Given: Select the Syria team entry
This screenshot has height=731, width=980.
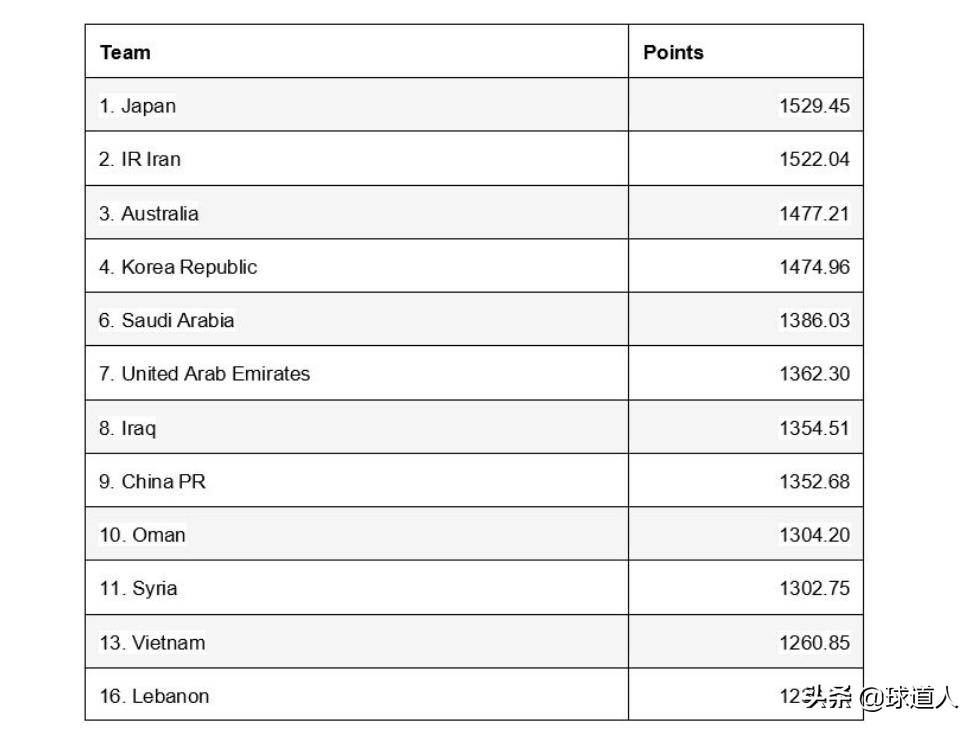Looking at the screenshot, I should 138,588.
